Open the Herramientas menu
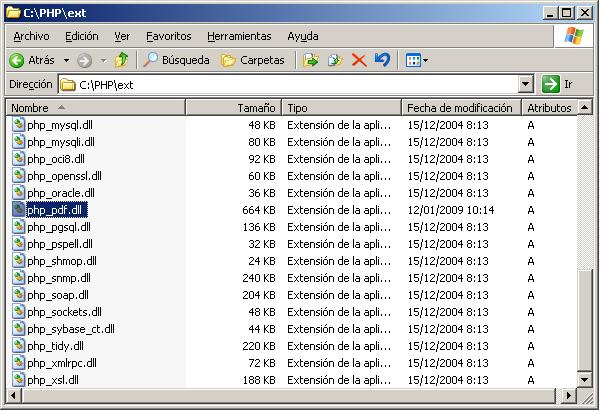599x410 pixels. tap(239, 36)
